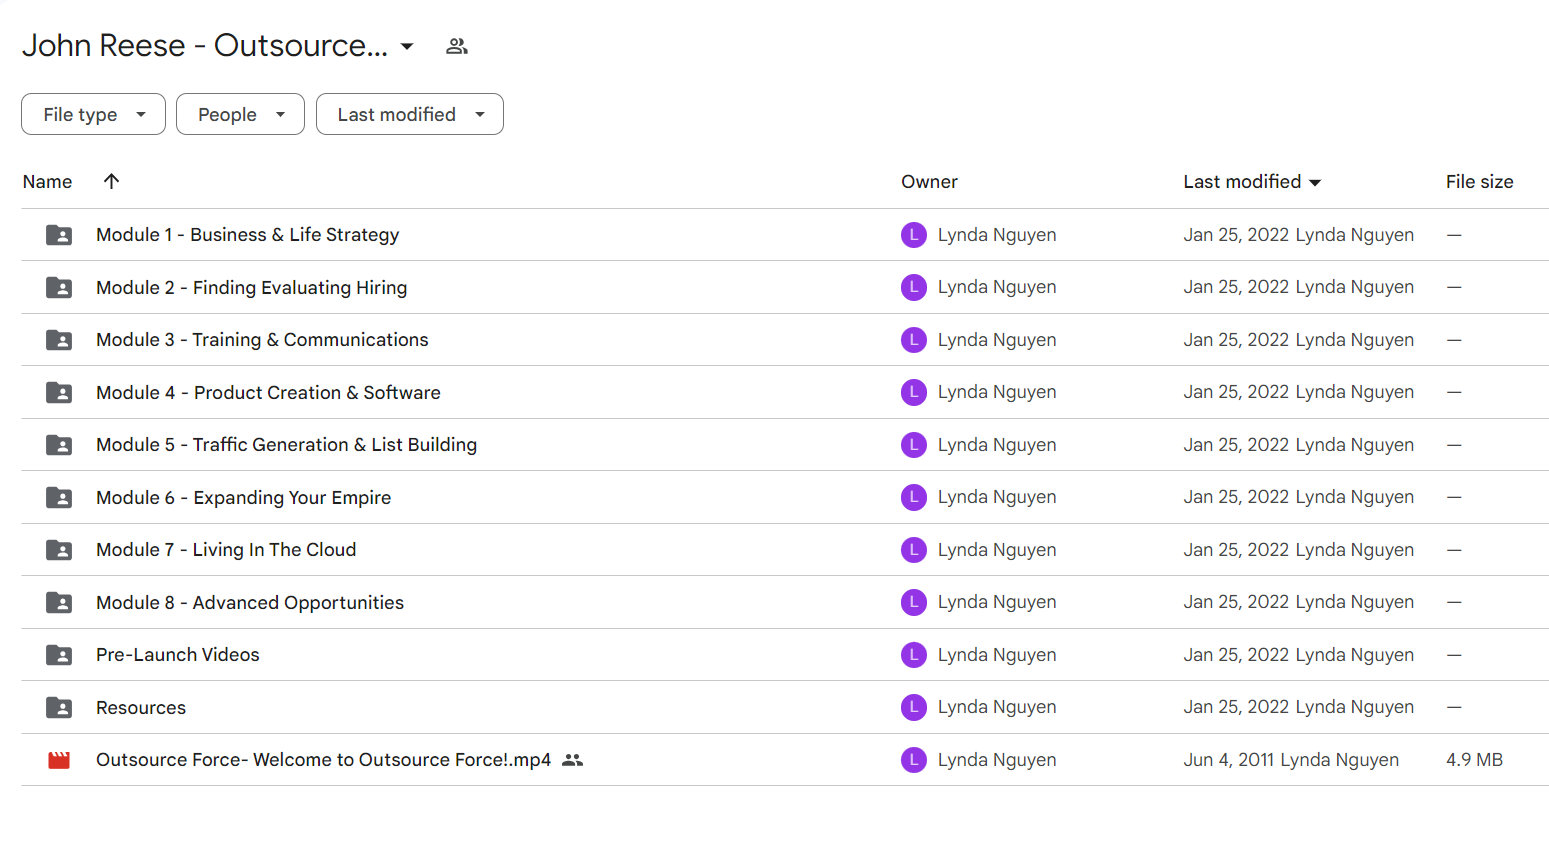Click folder icon for Module 5
Viewport: 1549px width, 849px height.
tap(59, 445)
